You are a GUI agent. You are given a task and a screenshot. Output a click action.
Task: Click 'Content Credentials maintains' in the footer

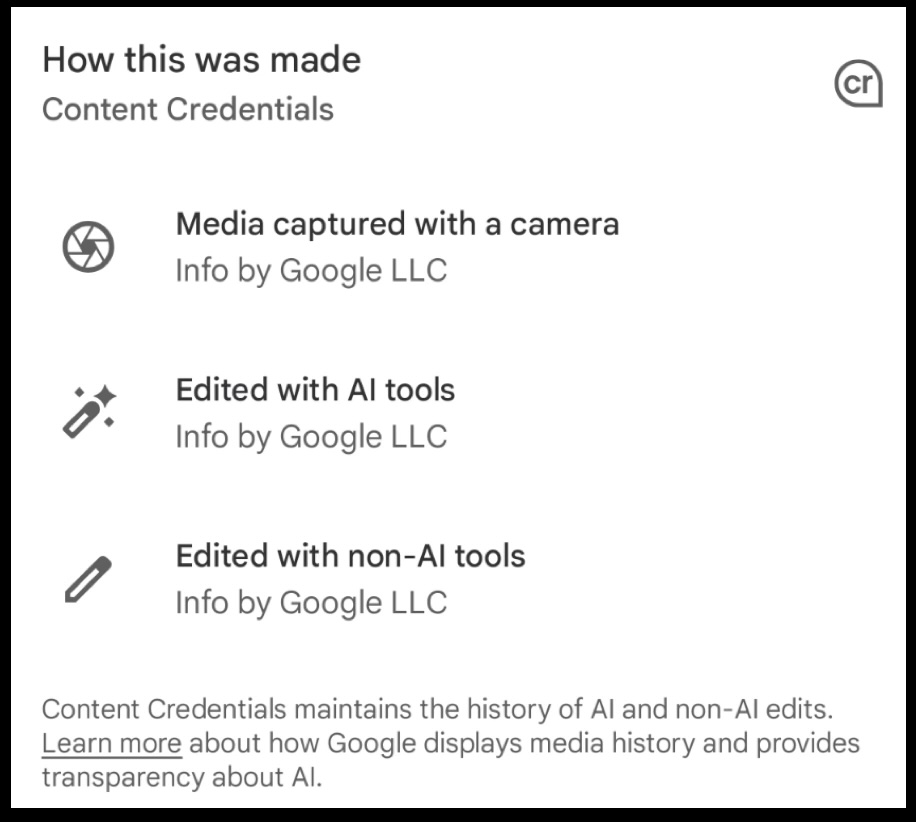(163, 710)
